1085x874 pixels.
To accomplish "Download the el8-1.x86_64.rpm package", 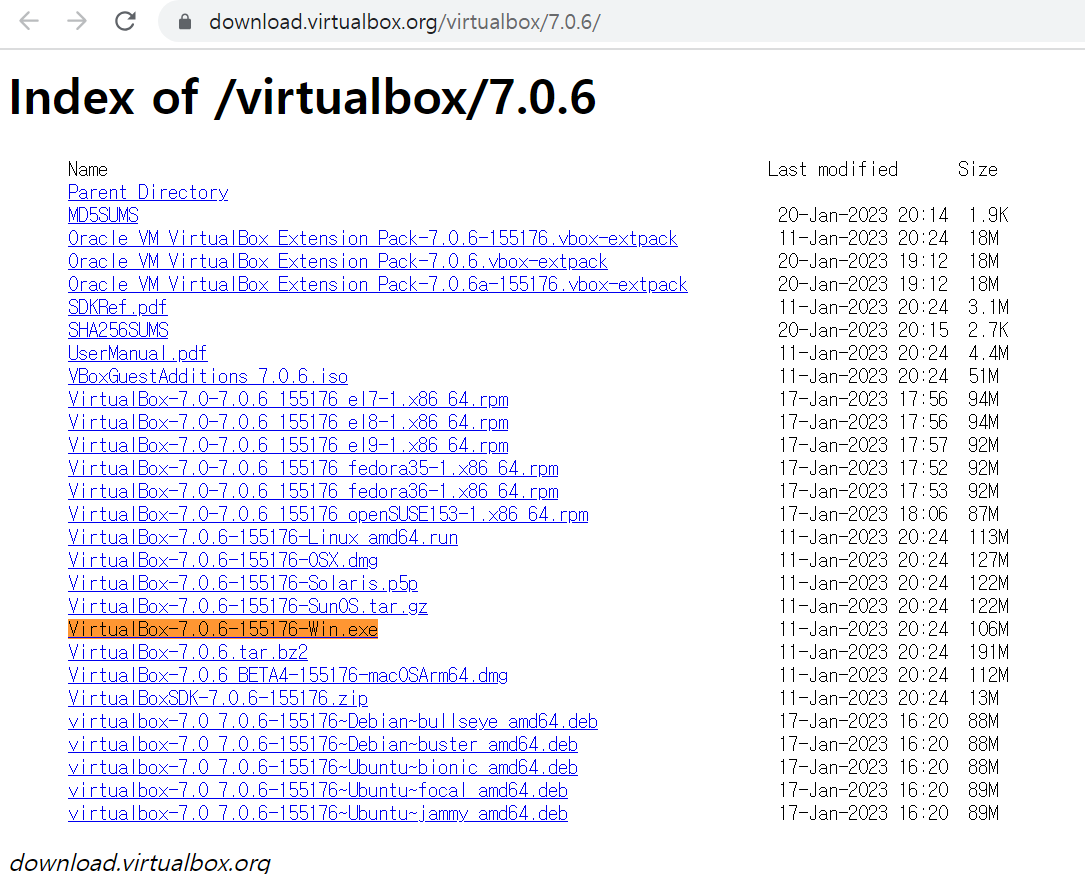I will coord(288,422).
